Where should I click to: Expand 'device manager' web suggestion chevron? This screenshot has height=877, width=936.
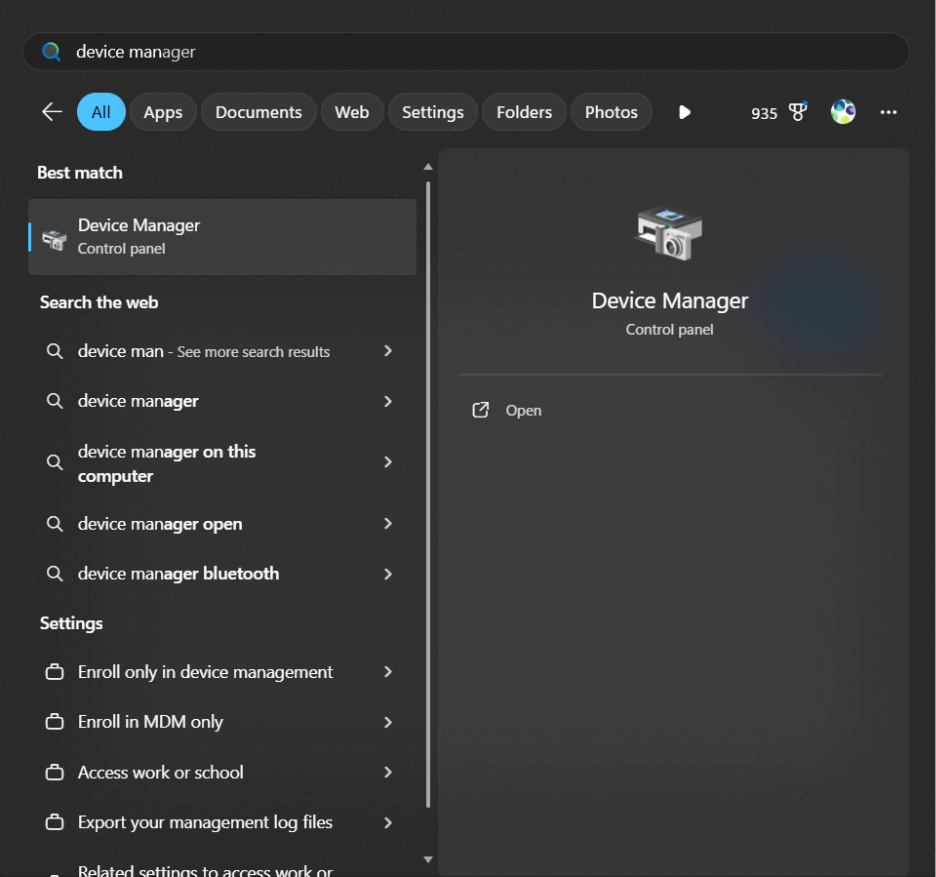click(x=388, y=401)
